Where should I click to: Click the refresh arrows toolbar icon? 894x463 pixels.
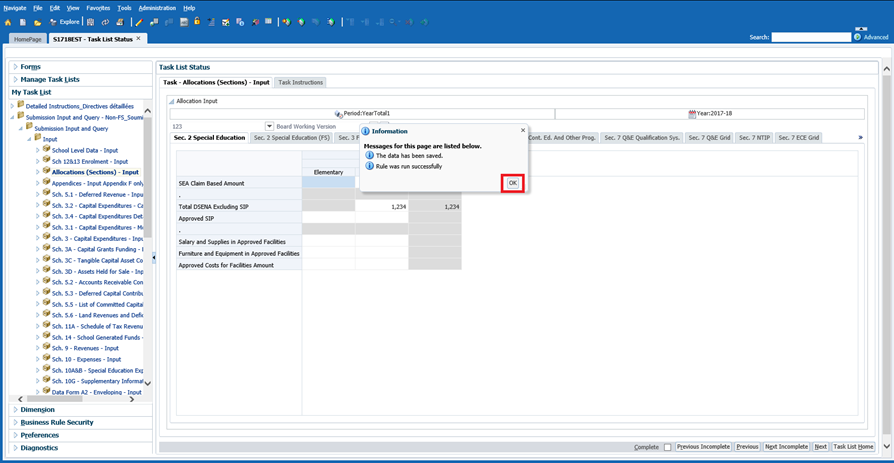point(105,22)
